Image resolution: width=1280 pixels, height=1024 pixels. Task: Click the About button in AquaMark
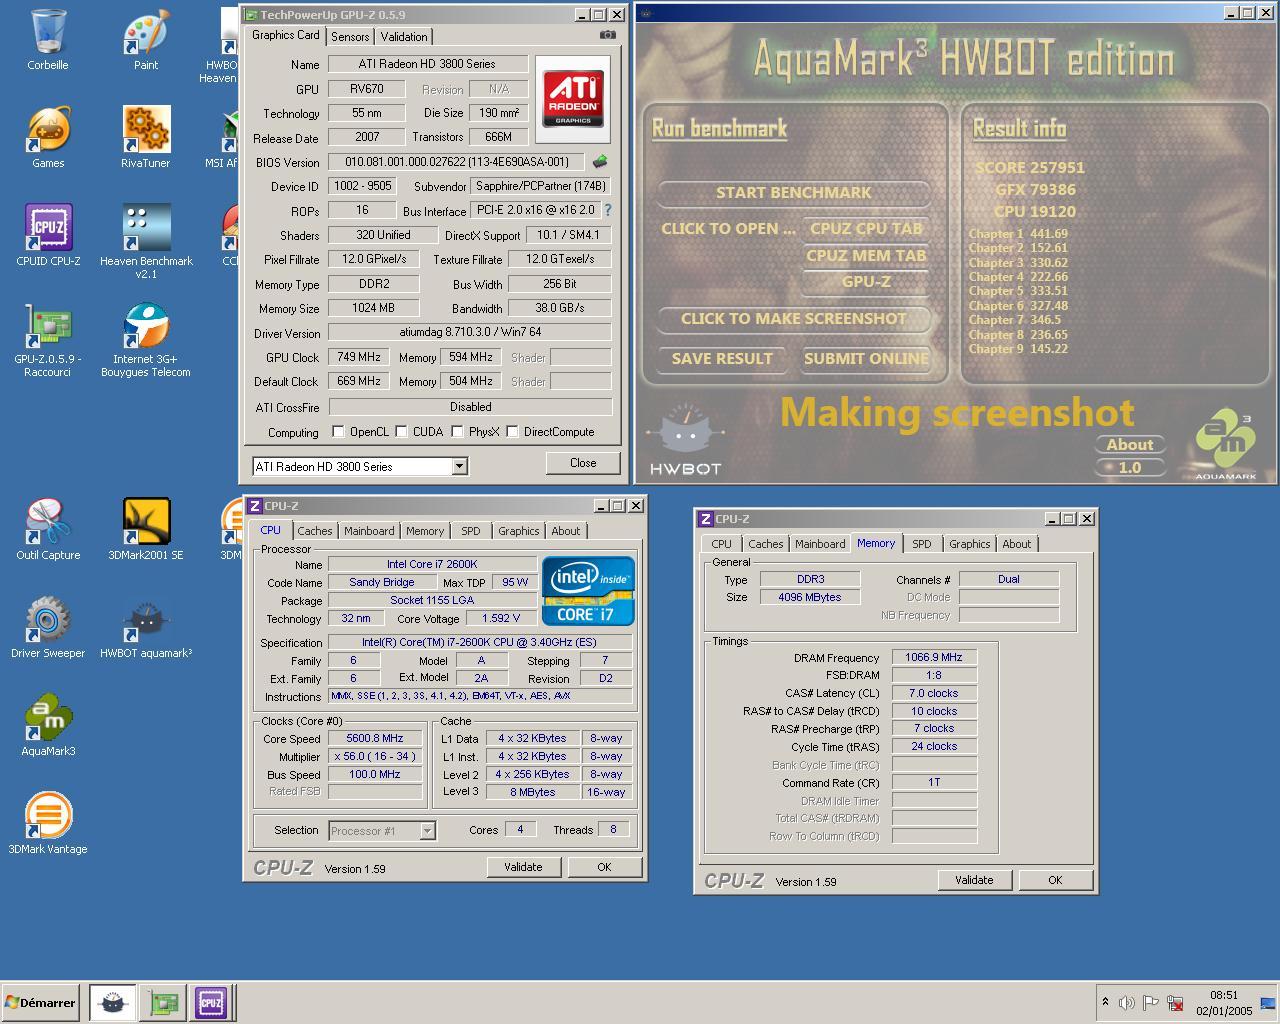1130,444
